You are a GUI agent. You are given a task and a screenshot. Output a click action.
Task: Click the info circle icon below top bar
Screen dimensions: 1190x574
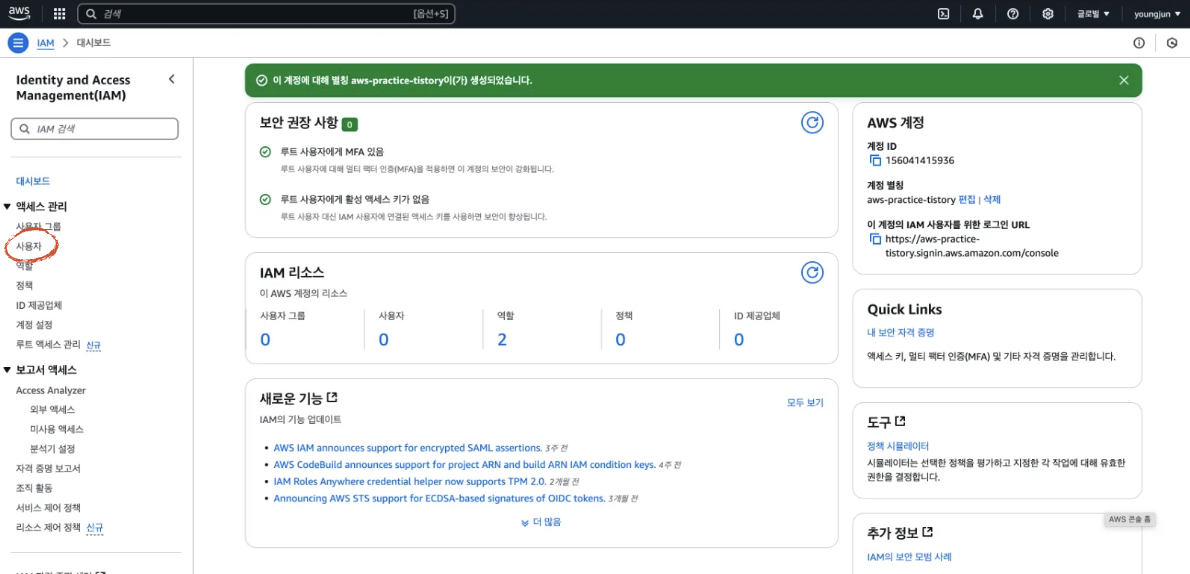(1139, 43)
